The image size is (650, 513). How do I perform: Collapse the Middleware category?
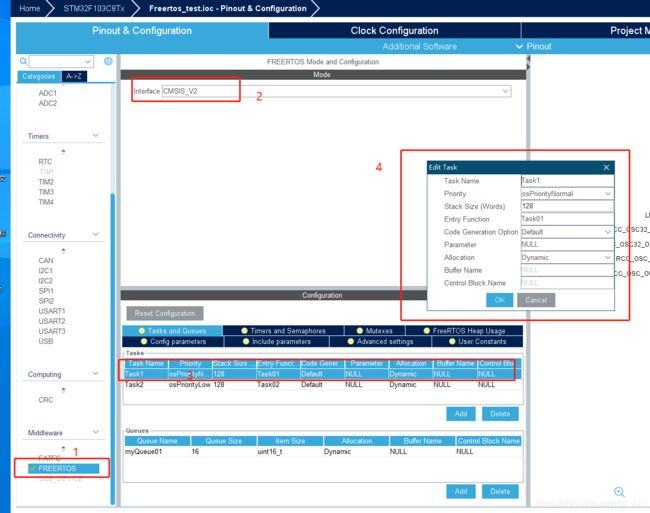[96, 432]
